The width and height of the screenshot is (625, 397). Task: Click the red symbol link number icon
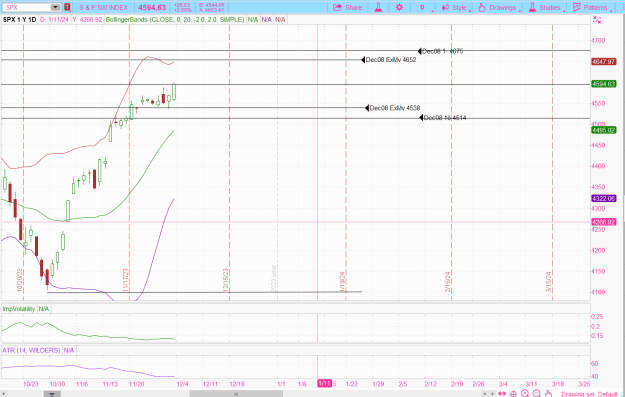67,7
